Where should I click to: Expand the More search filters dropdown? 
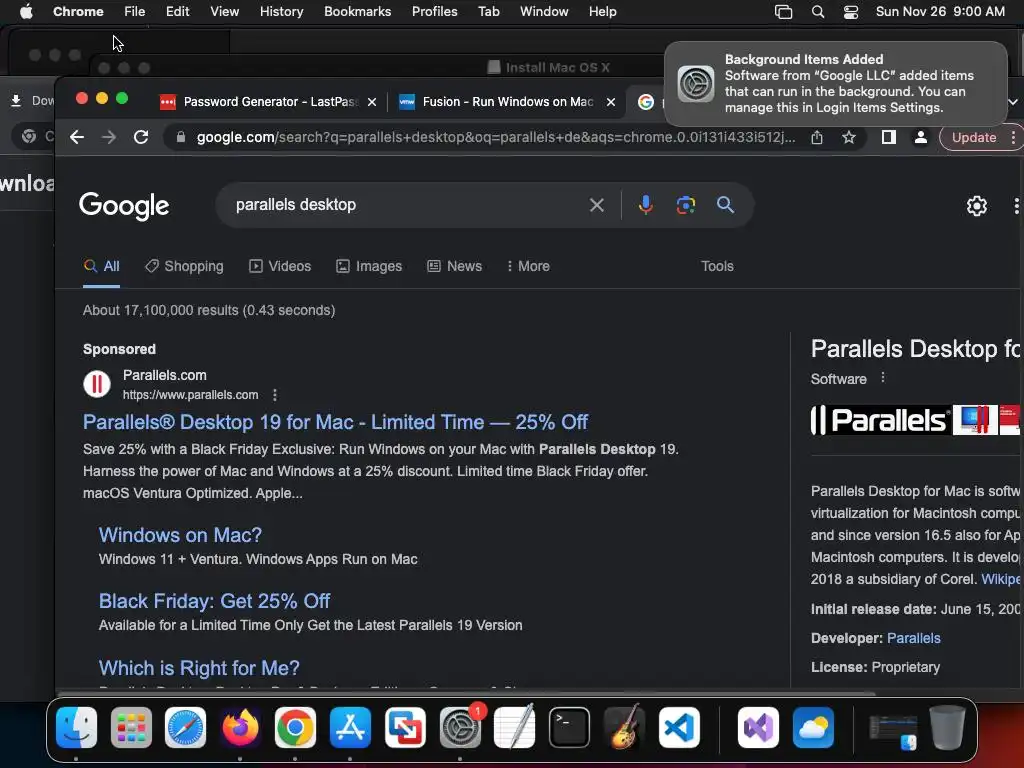(x=528, y=266)
